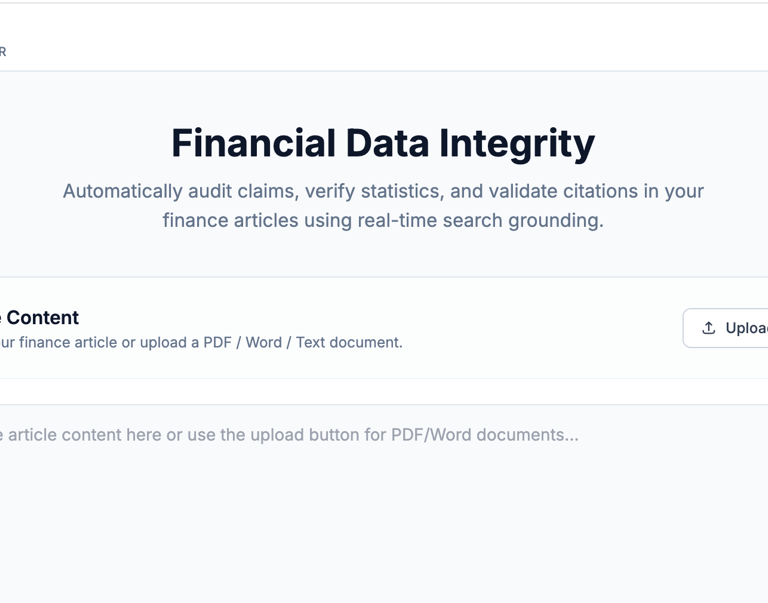
Task: Click the word PDF in the description
Action: point(216,342)
